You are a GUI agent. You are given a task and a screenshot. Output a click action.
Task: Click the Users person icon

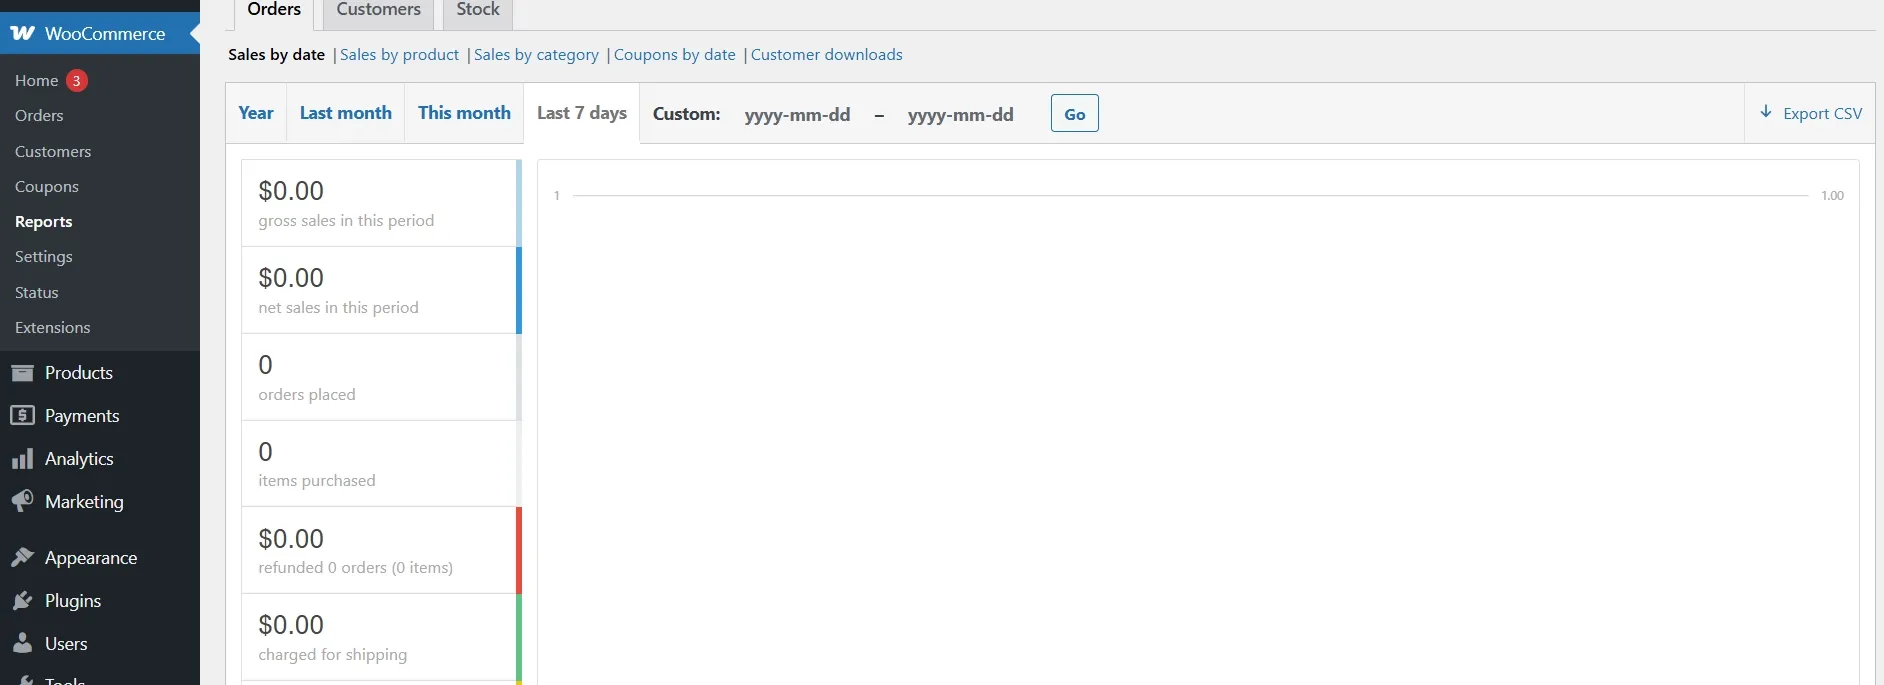(22, 643)
